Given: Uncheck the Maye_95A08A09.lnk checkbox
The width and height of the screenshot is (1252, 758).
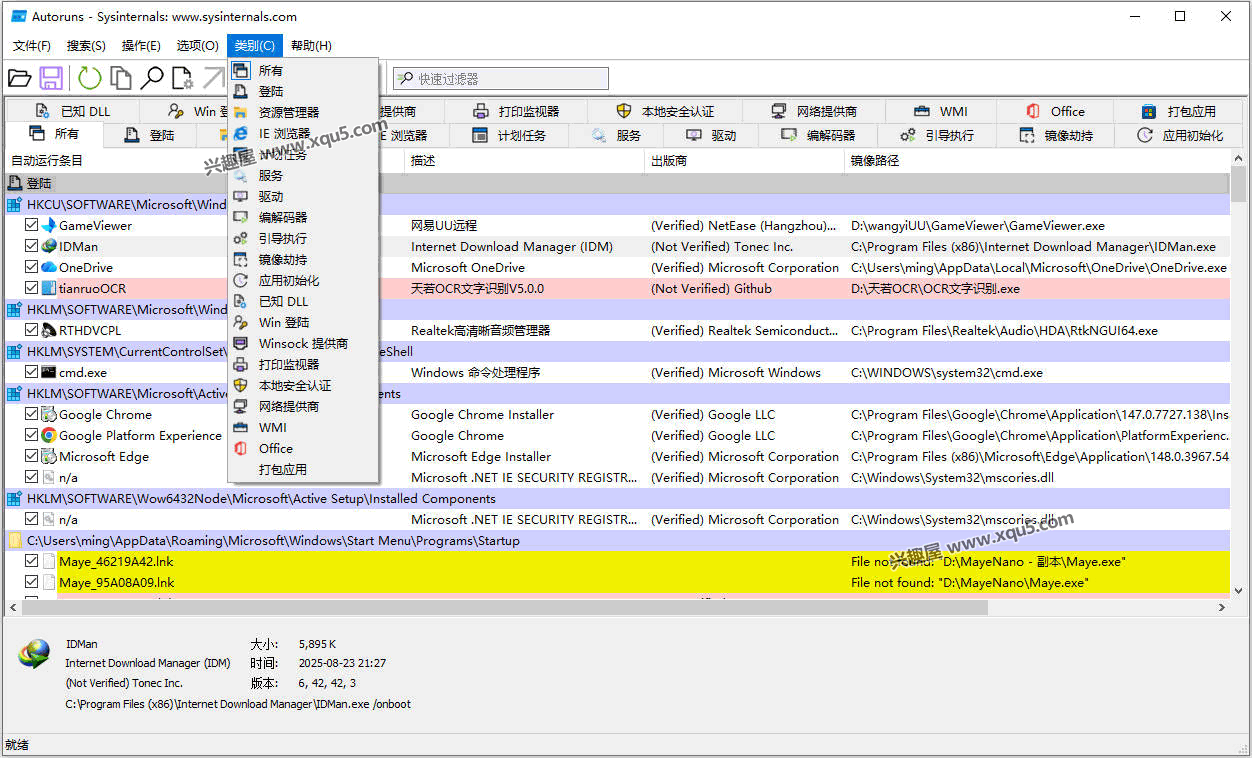Looking at the screenshot, I should (x=32, y=583).
